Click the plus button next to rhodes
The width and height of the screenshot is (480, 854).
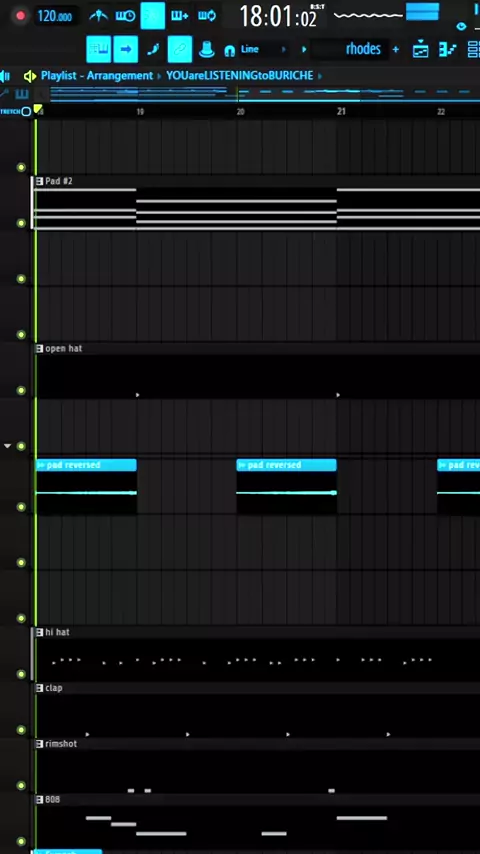tap(396, 50)
